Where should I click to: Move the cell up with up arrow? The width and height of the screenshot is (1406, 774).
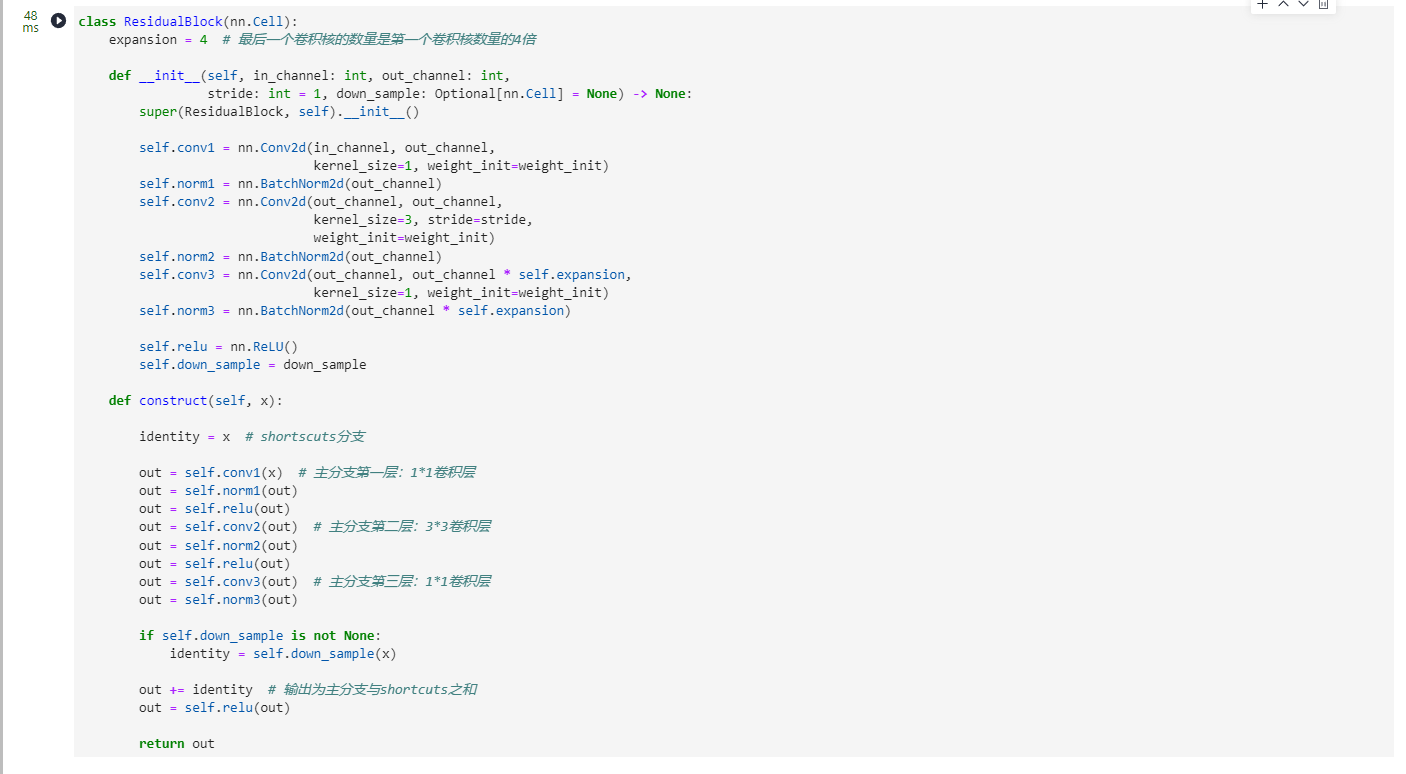(x=1283, y=4)
